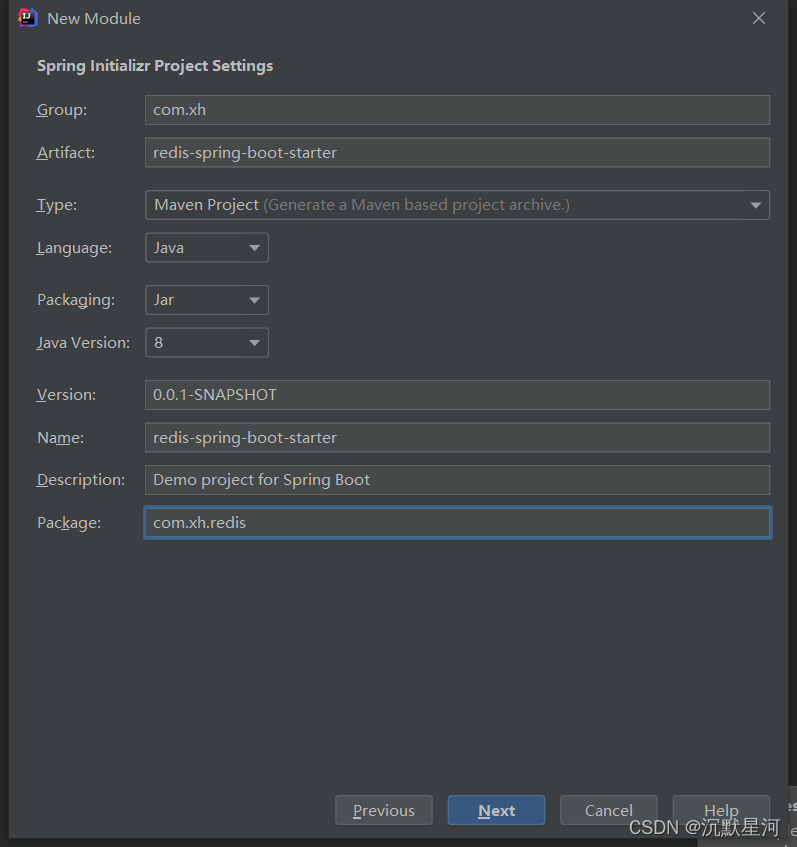Viewport: 797px width, 847px height.
Task: Open the Packaging dropdown set to Jar
Action: pyautogui.click(x=207, y=300)
